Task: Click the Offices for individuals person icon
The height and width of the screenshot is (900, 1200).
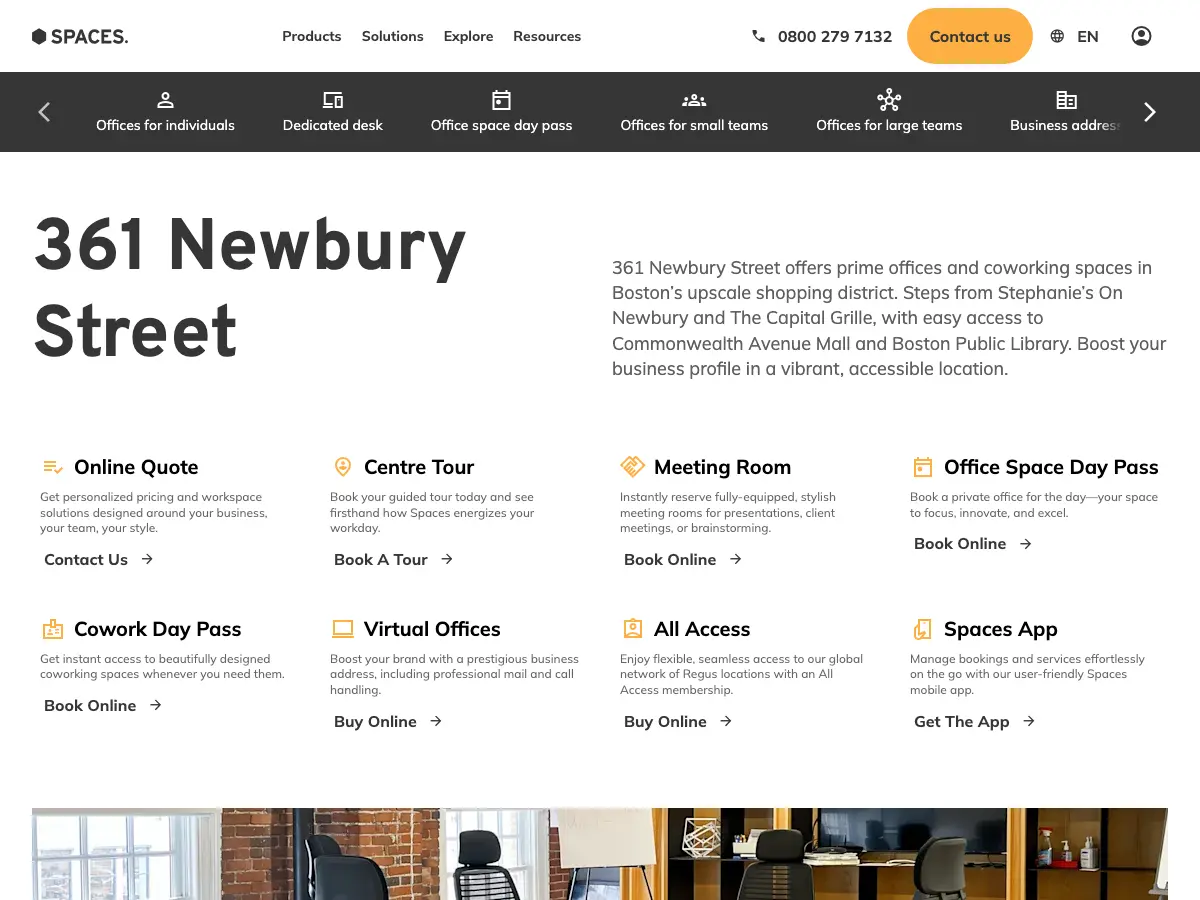Action: [x=166, y=100]
